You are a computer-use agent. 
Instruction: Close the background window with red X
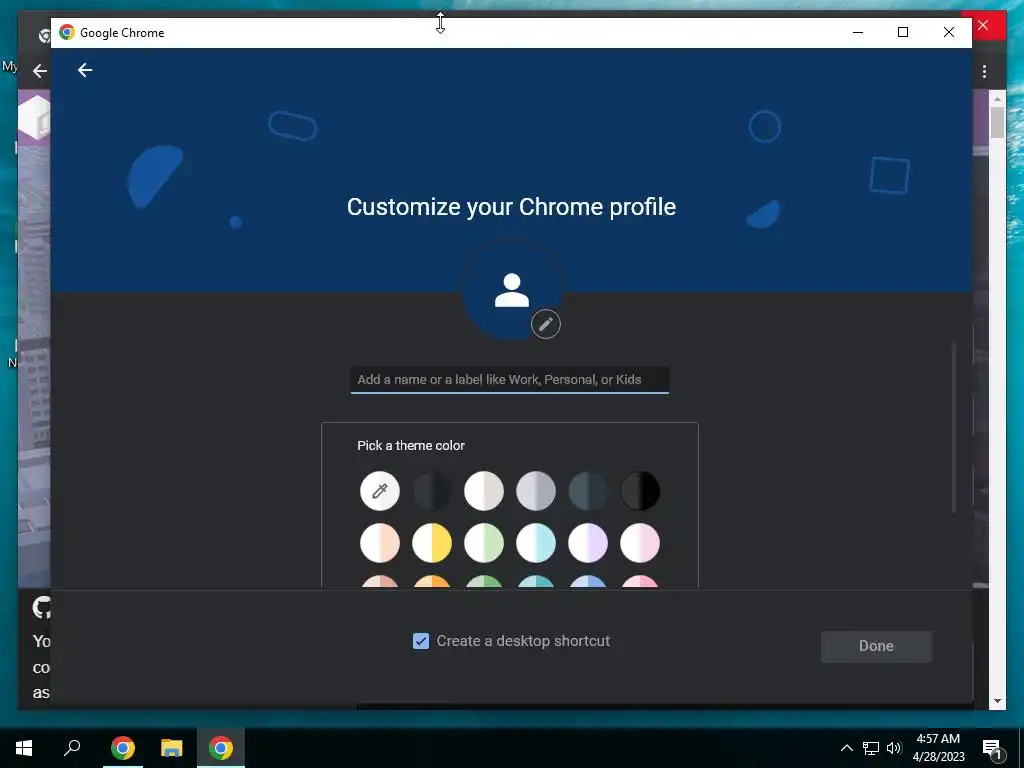(984, 25)
